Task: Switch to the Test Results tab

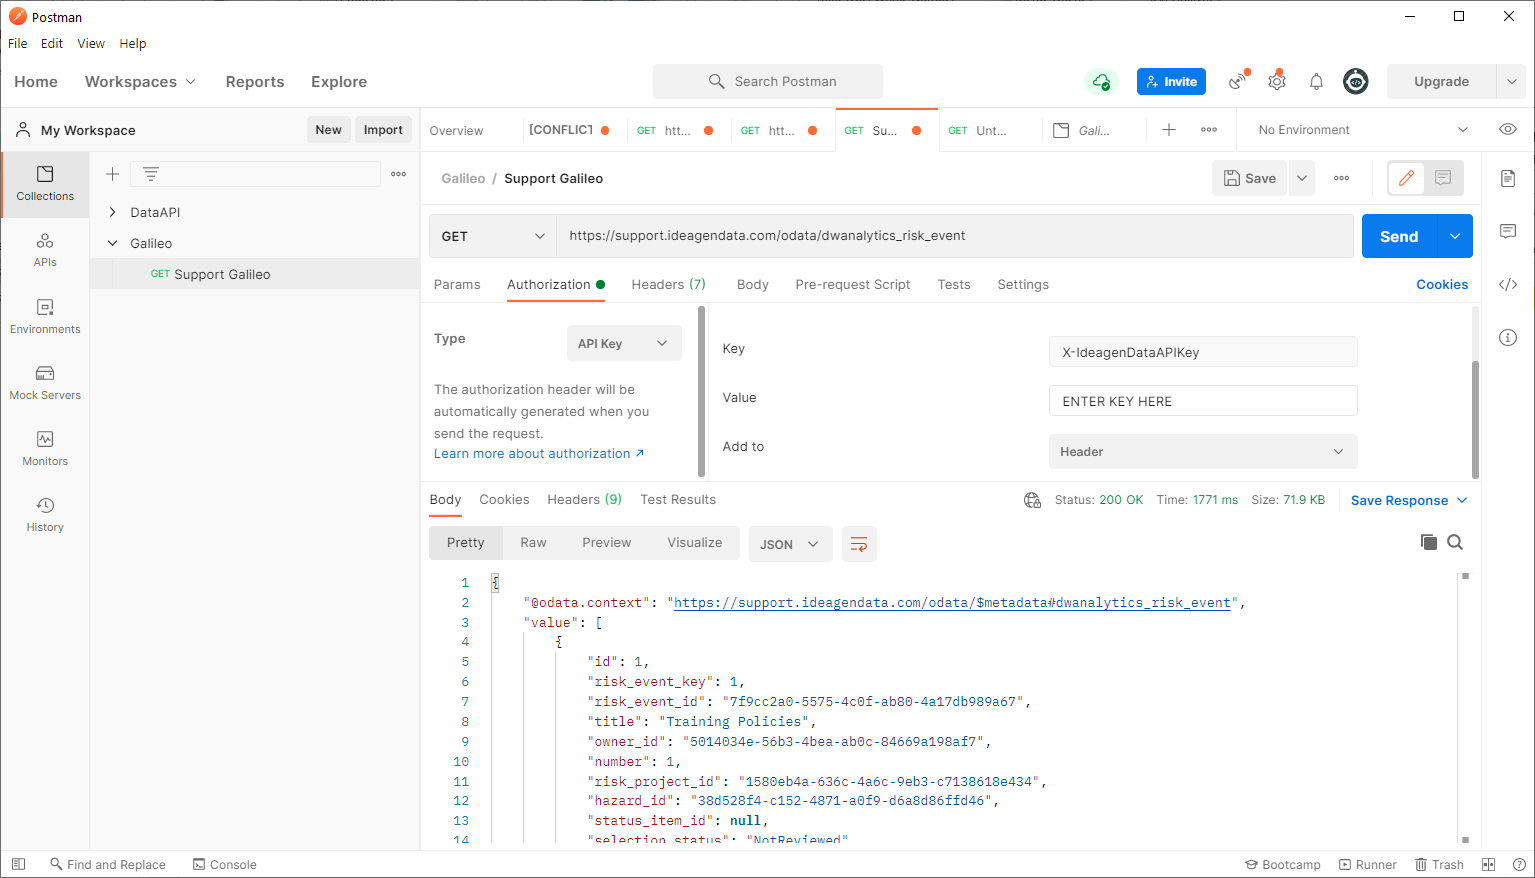Action: (678, 499)
